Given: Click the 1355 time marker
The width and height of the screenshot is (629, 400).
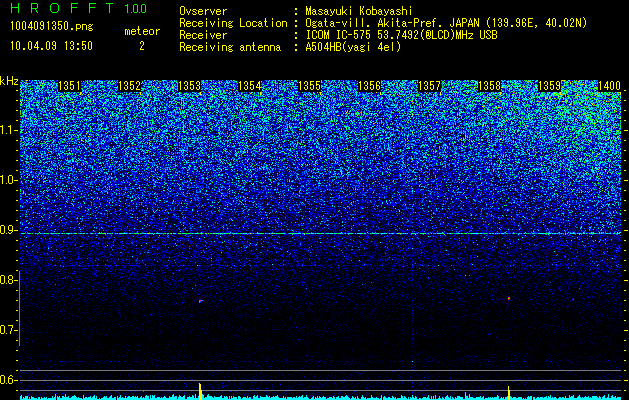Looking at the screenshot, I should pos(310,86).
